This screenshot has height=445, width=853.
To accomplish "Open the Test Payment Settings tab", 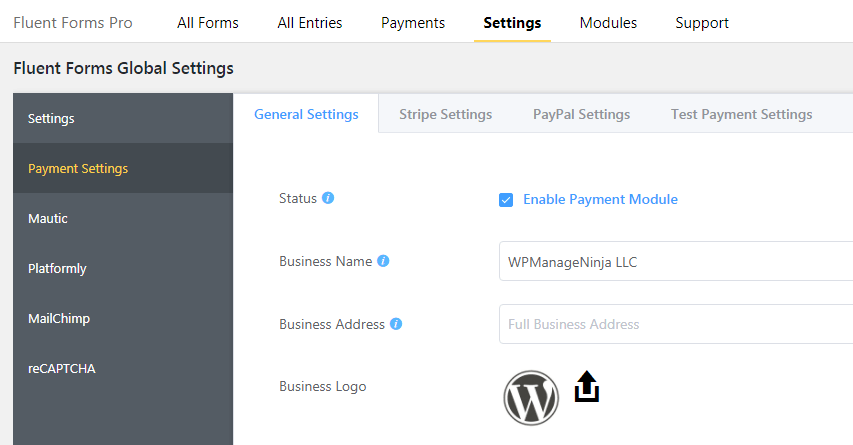I will pyautogui.click(x=741, y=114).
